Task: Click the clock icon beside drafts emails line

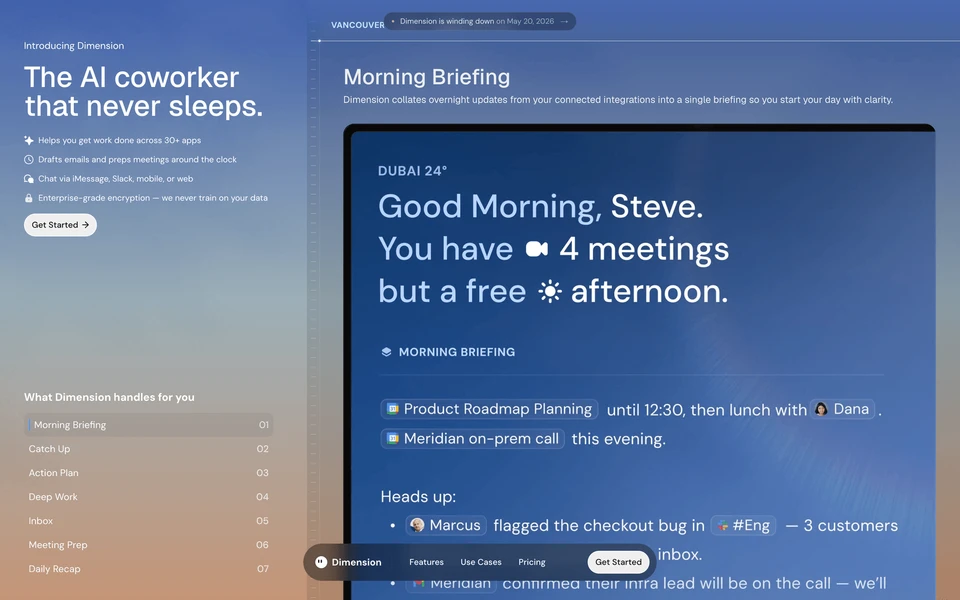Action: (x=29, y=159)
